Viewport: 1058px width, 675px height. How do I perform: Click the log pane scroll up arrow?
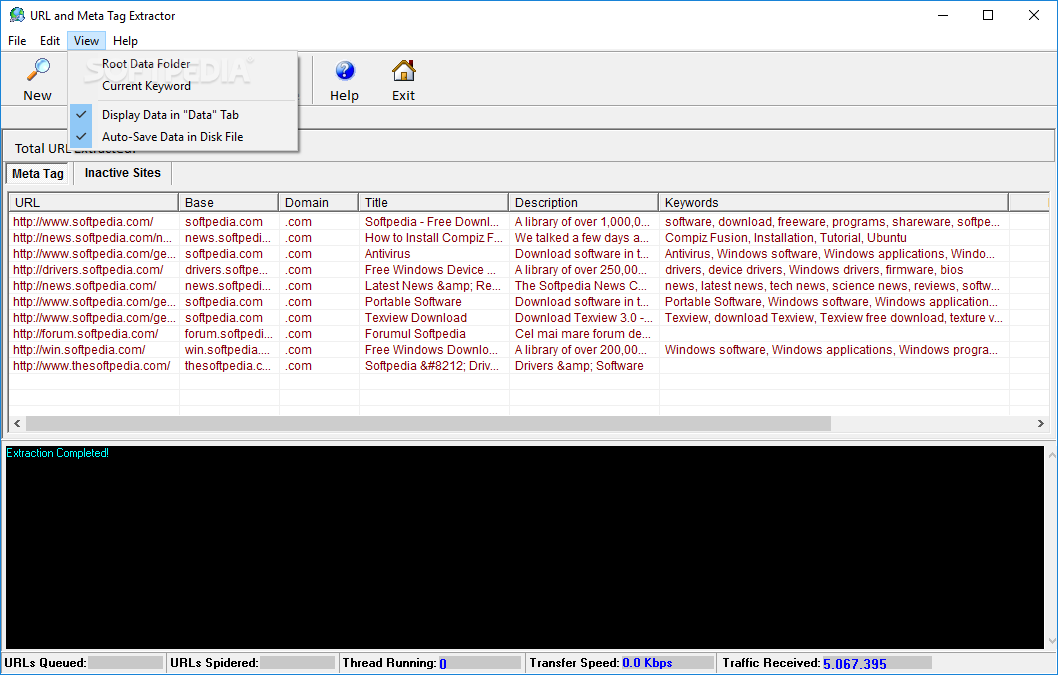pyautogui.click(x=1052, y=455)
